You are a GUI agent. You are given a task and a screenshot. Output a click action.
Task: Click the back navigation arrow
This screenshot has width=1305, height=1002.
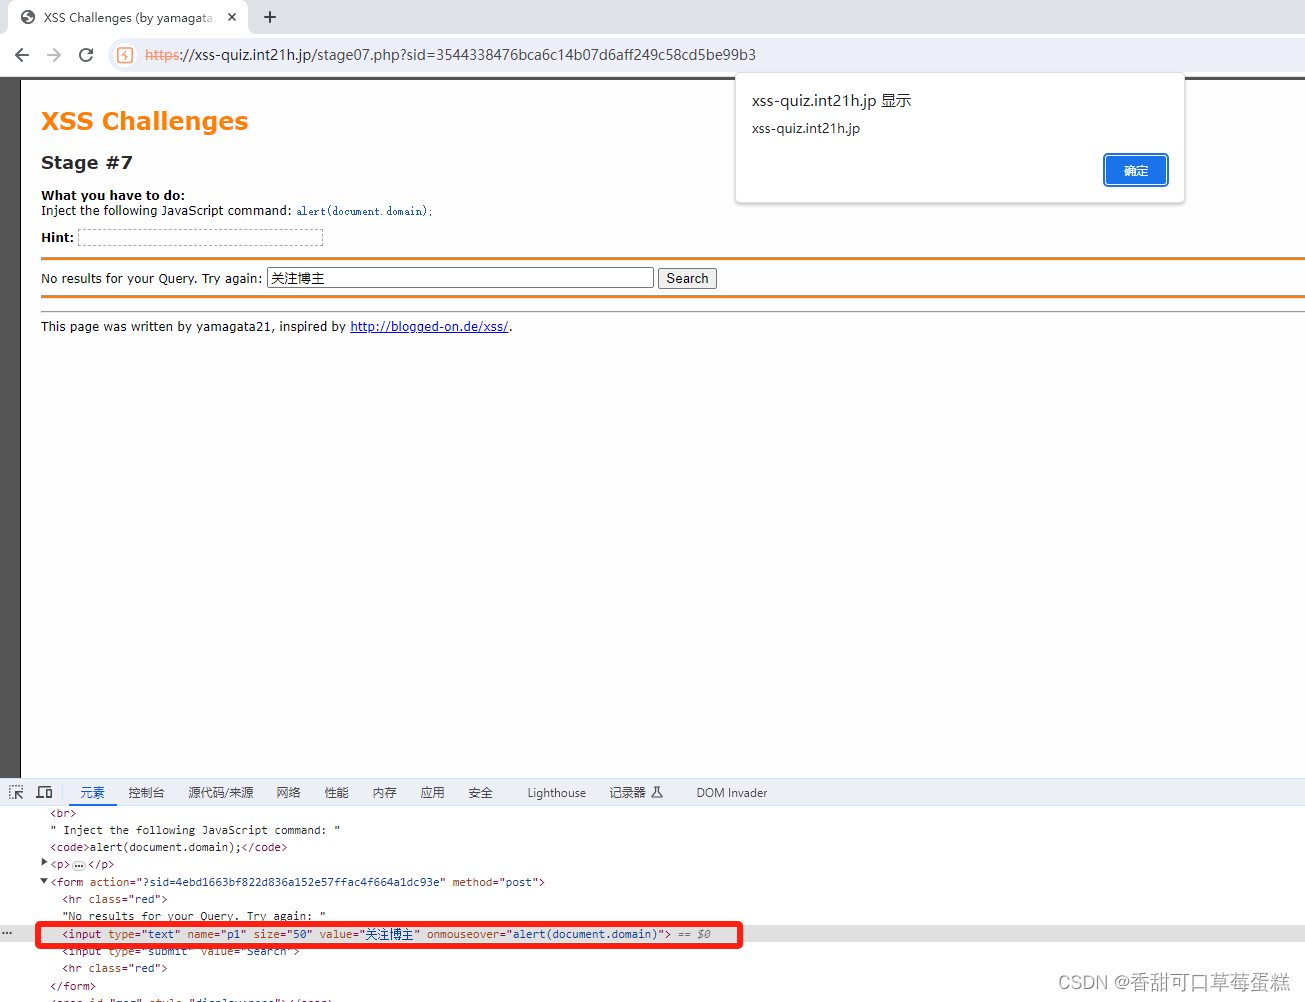[21, 55]
